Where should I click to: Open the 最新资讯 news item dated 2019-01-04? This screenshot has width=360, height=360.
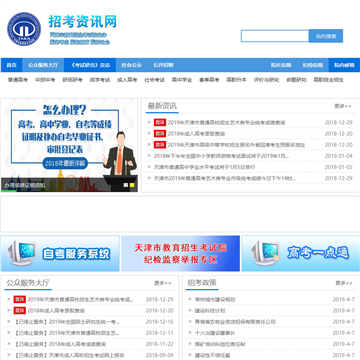tap(221, 156)
